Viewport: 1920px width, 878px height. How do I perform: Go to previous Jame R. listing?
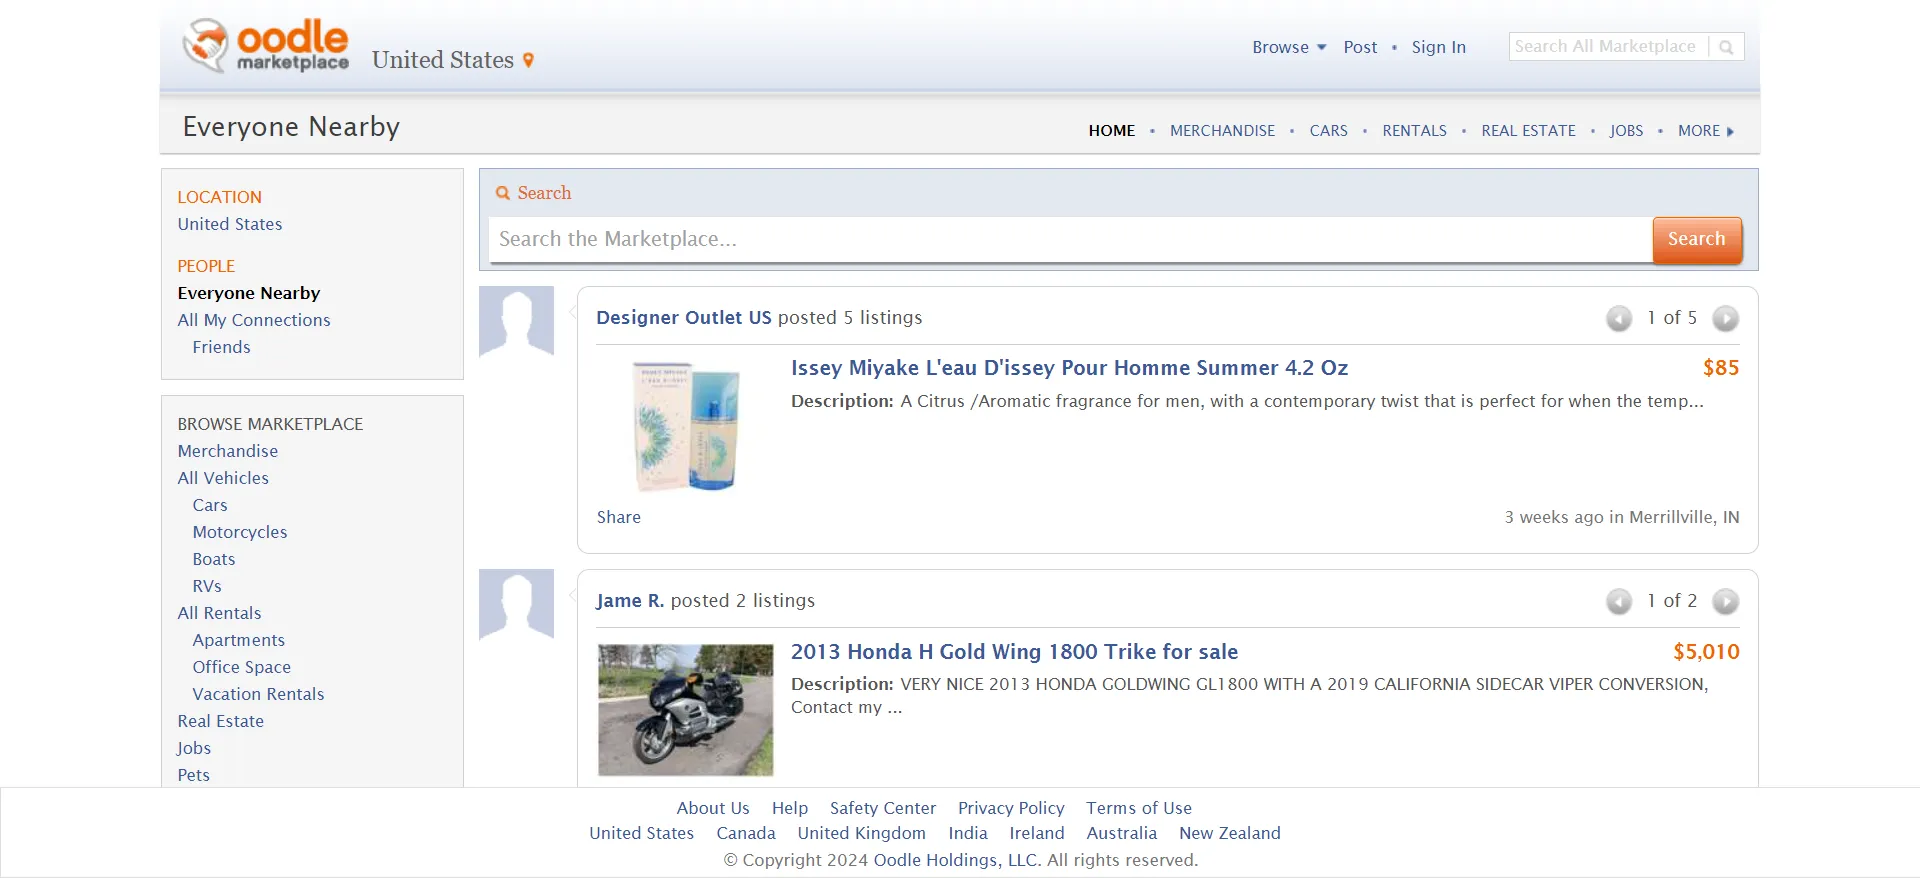pos(1619,601)
